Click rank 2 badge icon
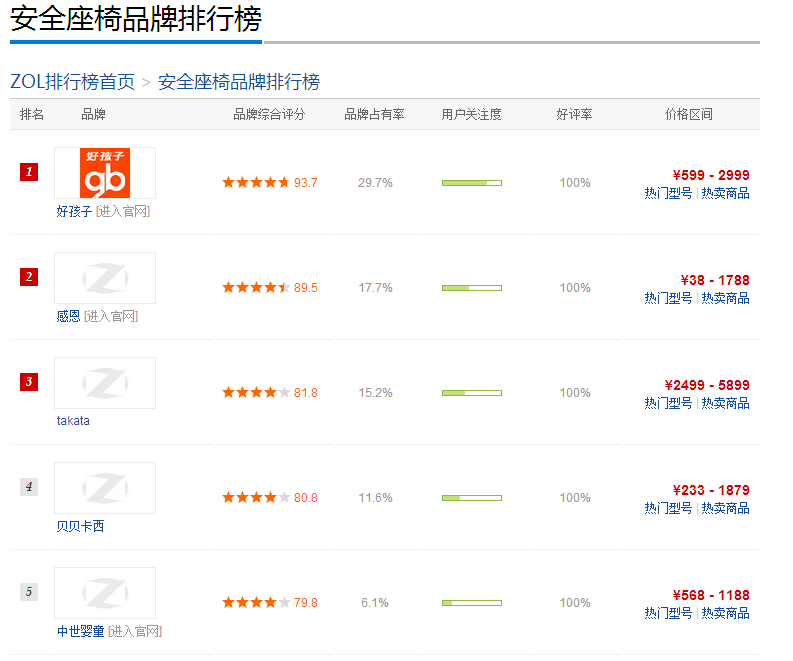The height and width of the screenshot is (661, 793). [29, 277]
